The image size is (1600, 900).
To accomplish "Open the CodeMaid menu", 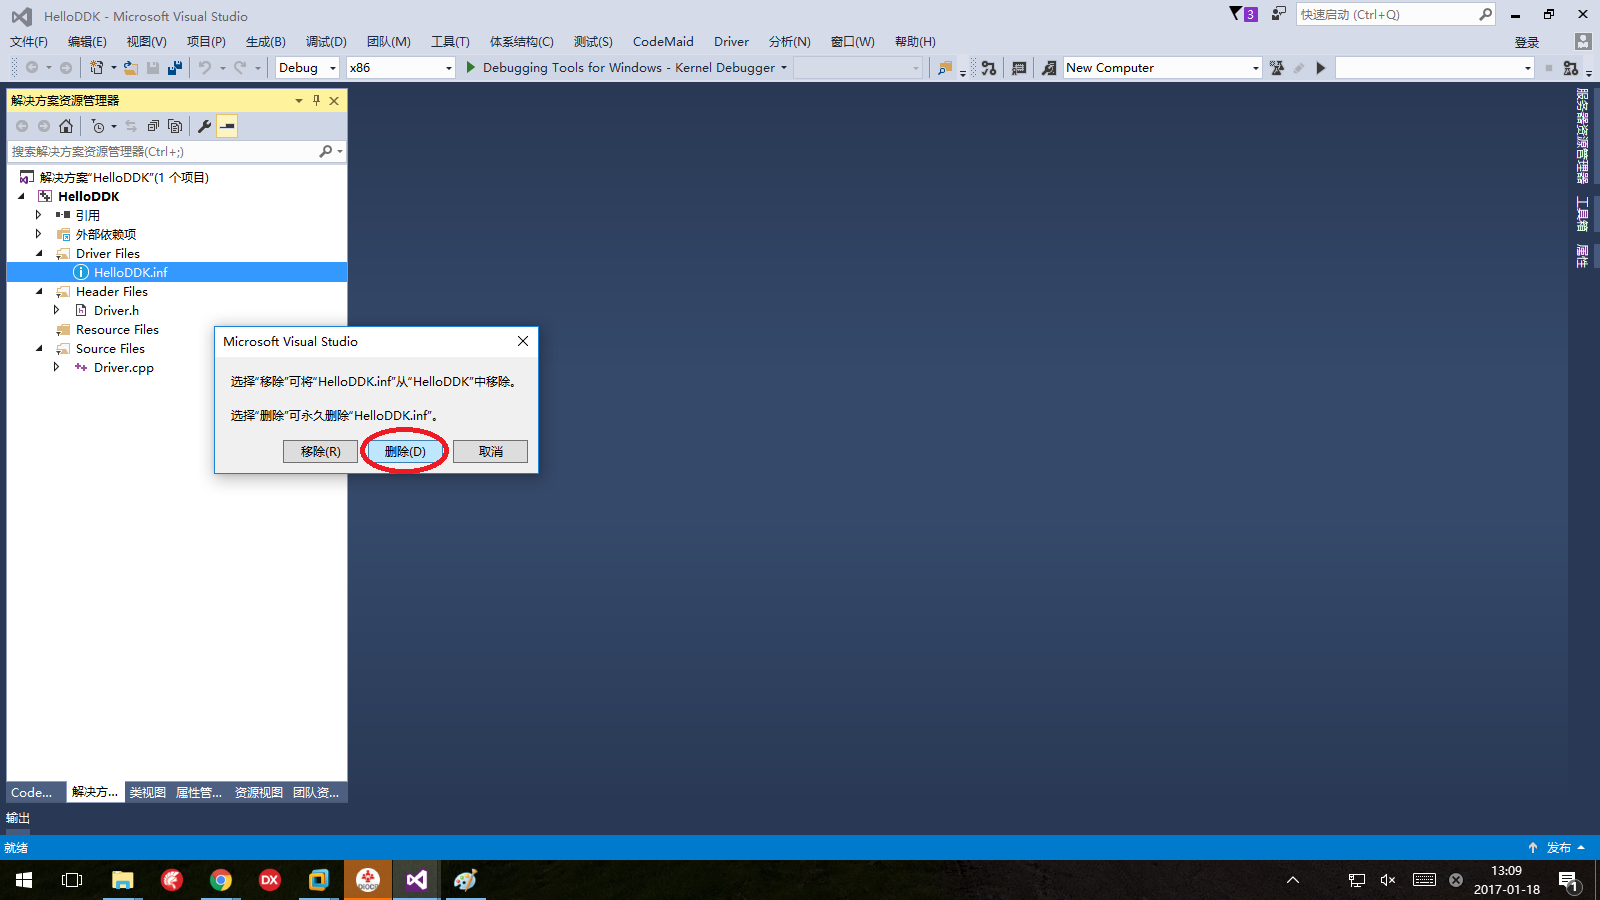I will pyautogui.click(x=663, y=42).
